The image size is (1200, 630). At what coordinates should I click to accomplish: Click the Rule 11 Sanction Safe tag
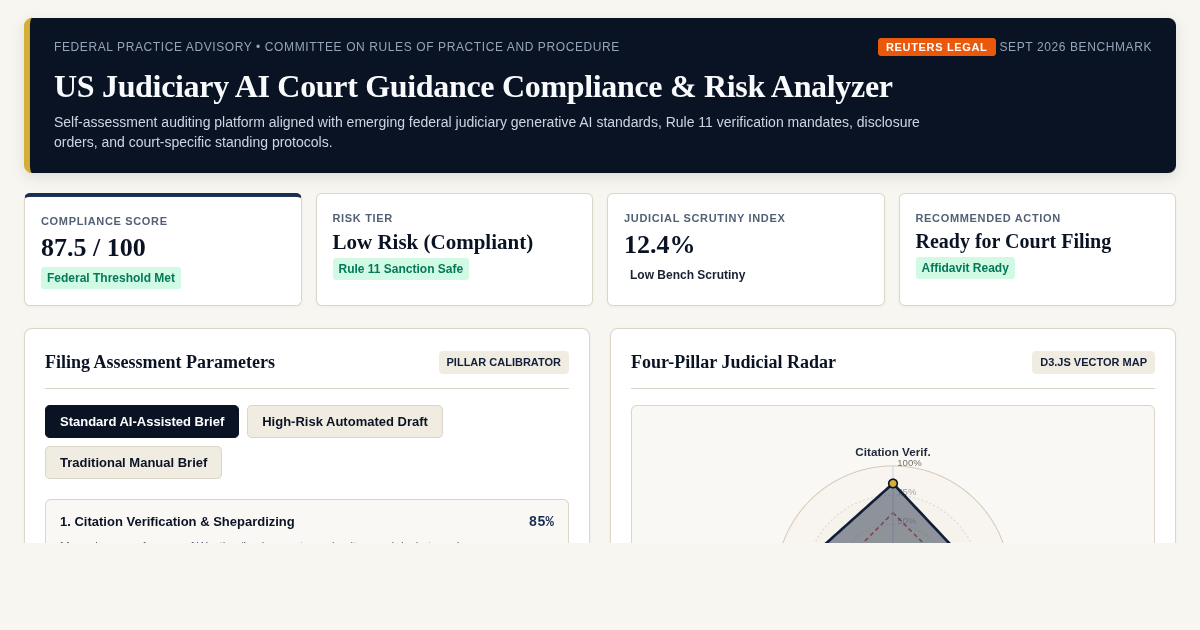[401, 269]
